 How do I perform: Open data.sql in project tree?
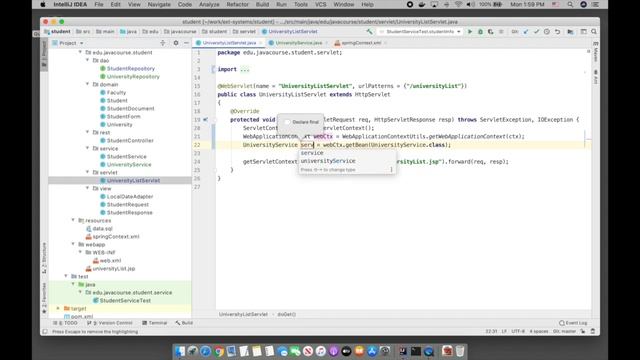pos(102,229)
